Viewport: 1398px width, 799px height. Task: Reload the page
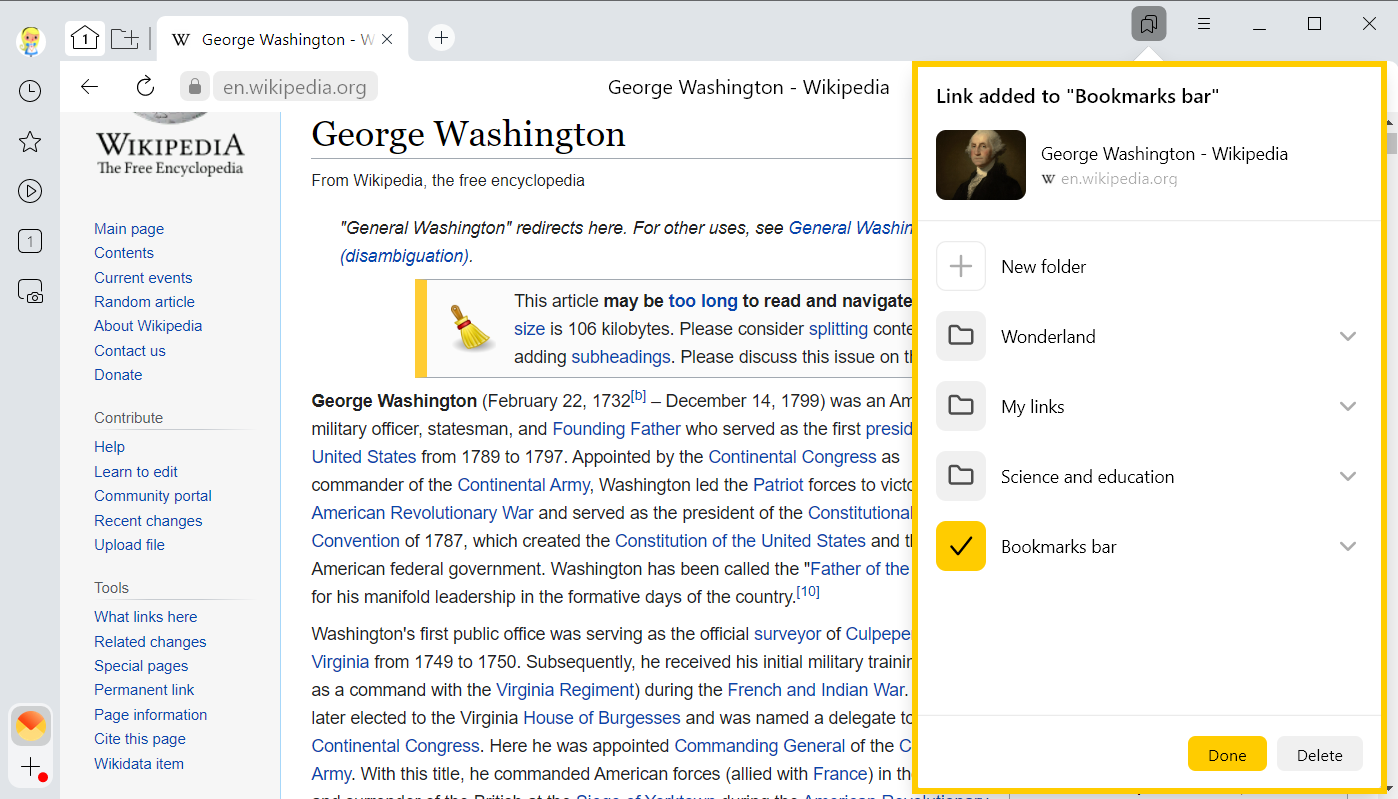[x=146, y=86]
